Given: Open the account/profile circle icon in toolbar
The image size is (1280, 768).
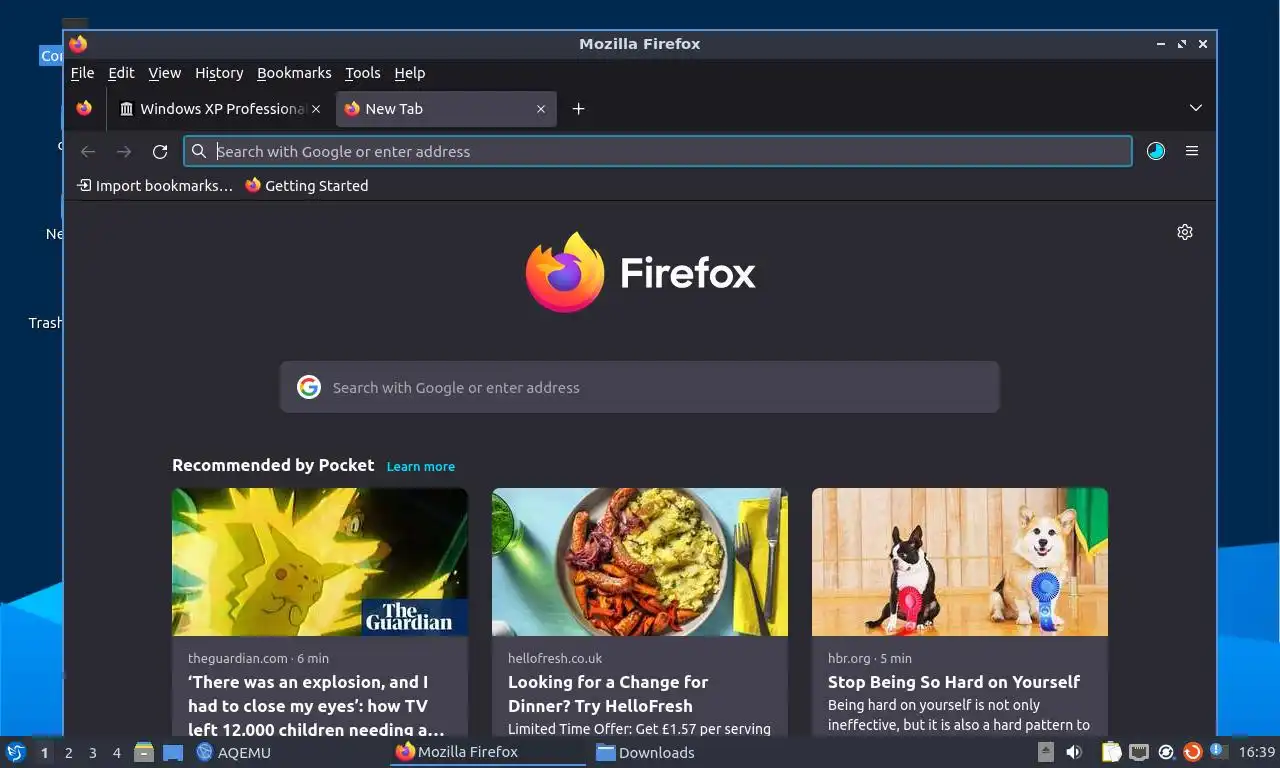Looking at the screenshot, I should pos(1156,151).
